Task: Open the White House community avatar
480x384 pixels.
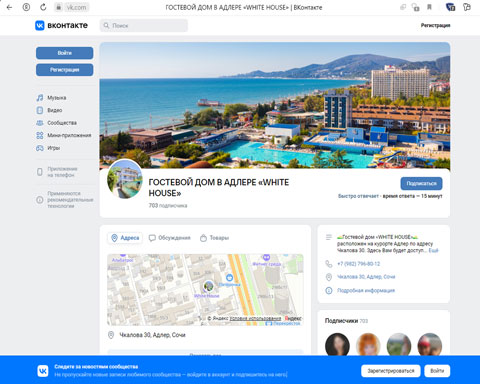Action: pos(125,179)
